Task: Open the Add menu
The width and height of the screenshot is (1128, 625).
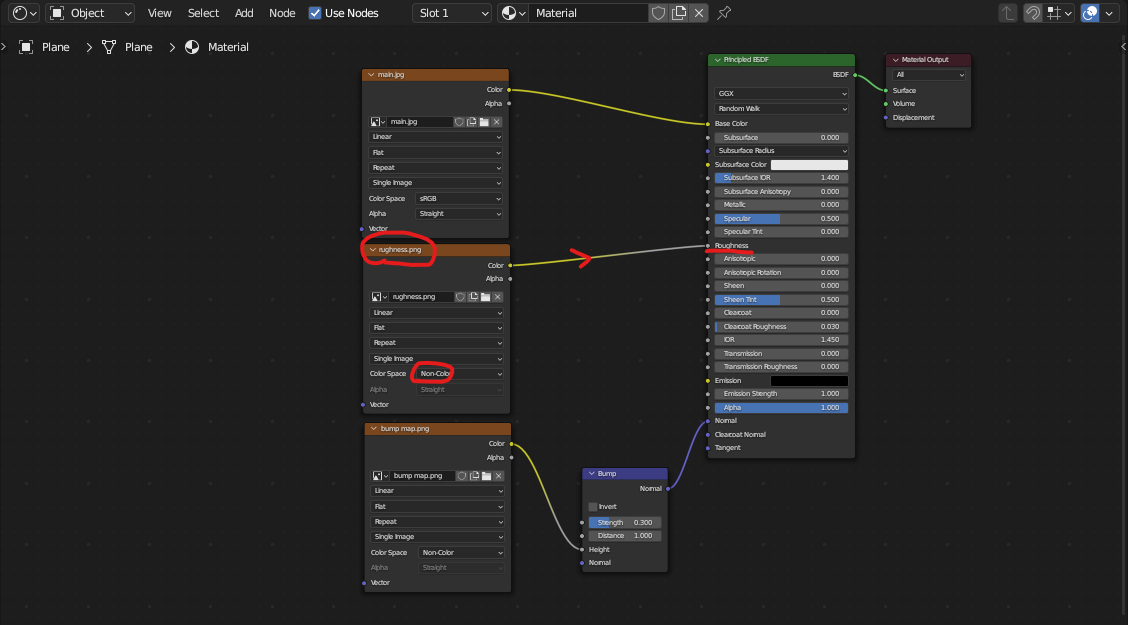Action: [x=244, y=13]
